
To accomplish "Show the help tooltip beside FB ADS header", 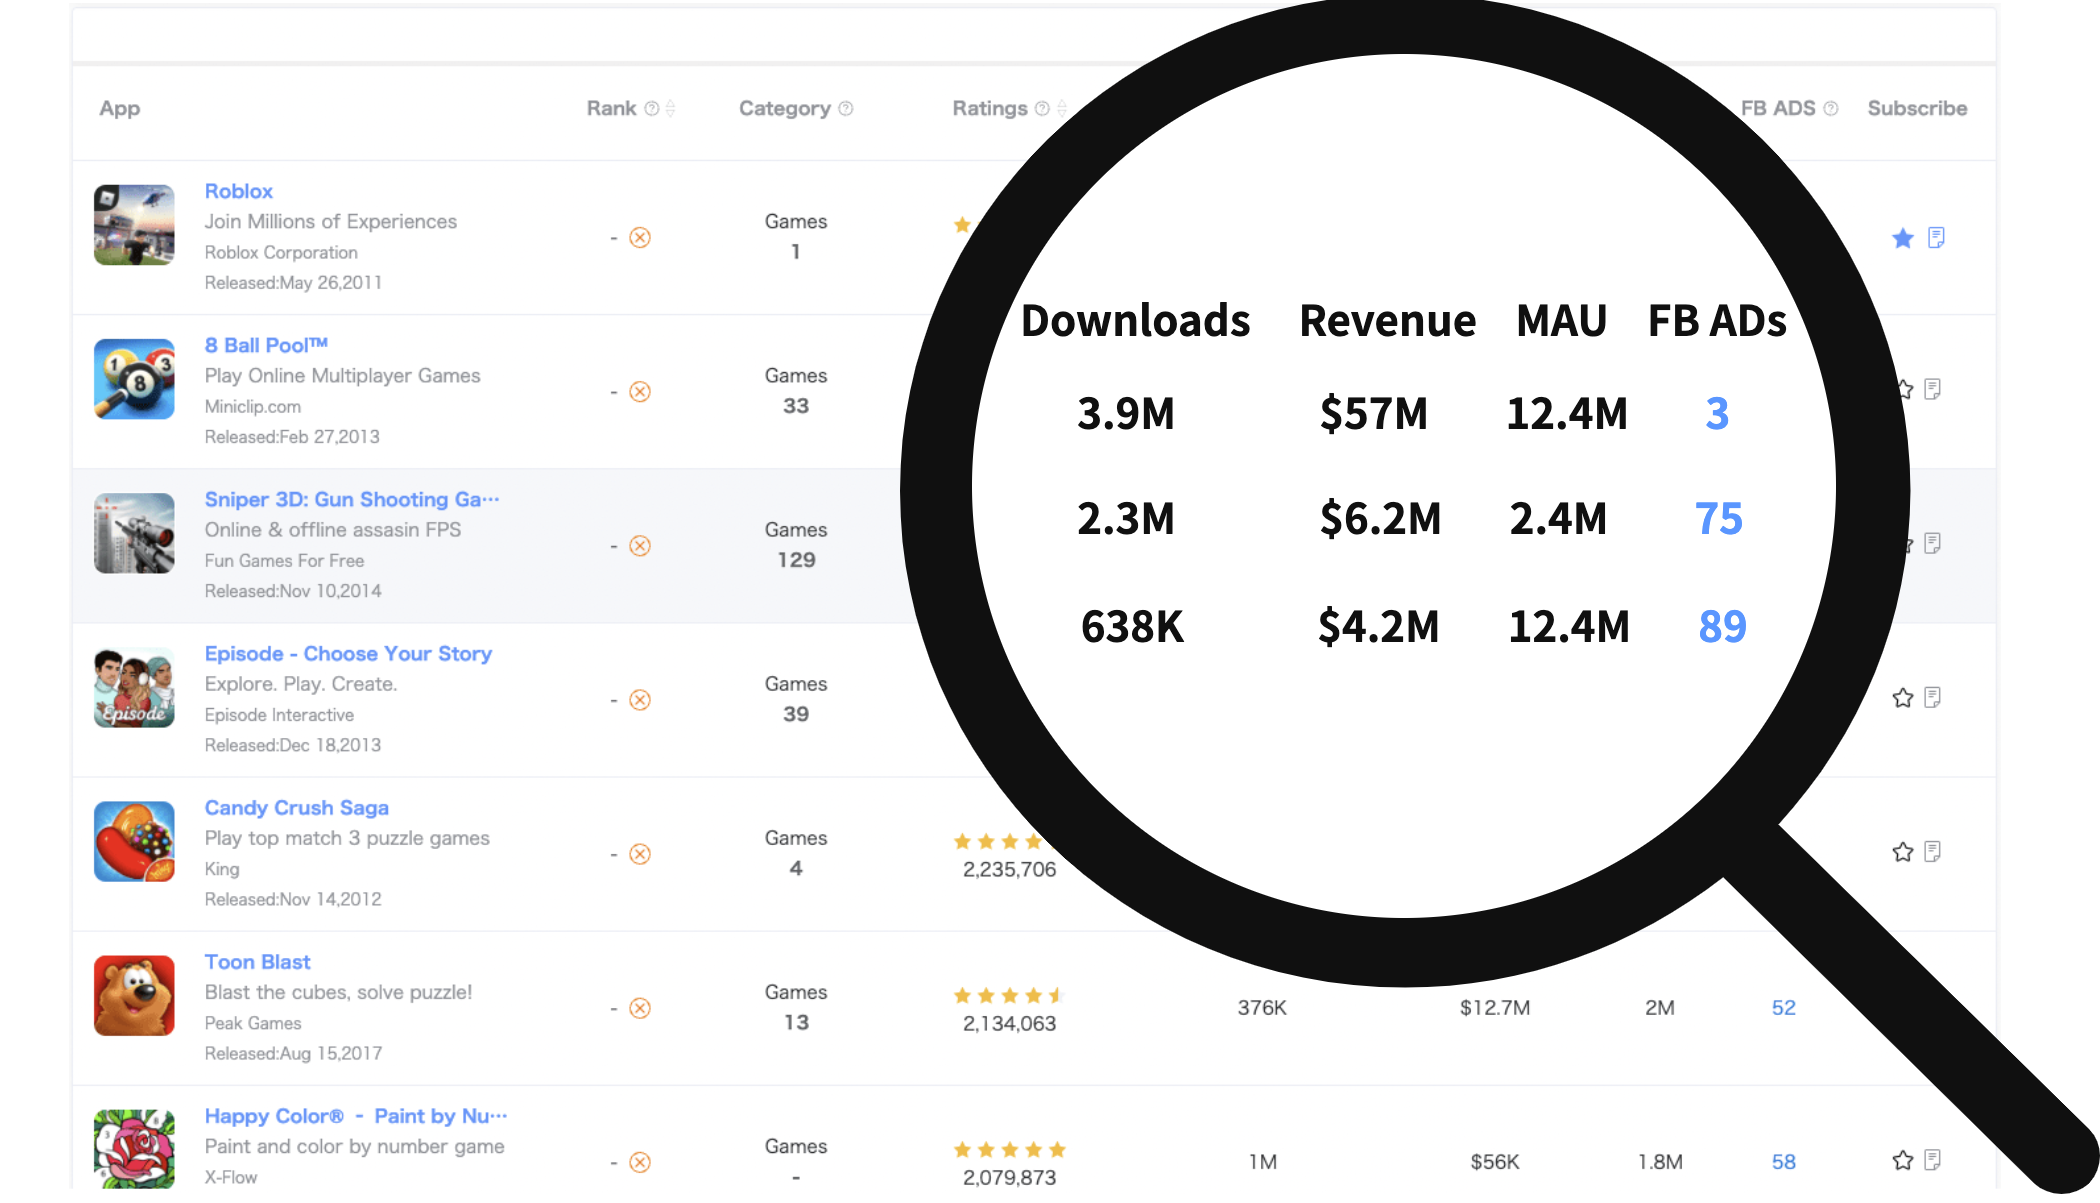I will coord(1830,108).
